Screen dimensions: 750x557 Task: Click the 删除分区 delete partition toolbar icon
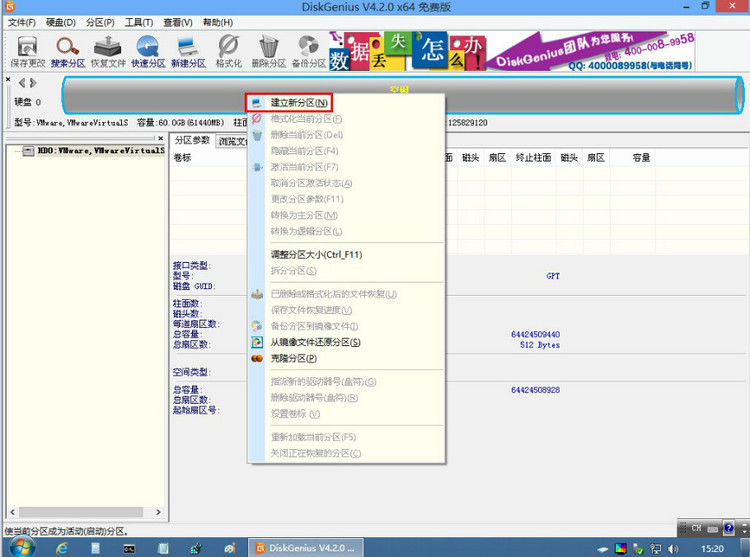(x=268, y=50)
